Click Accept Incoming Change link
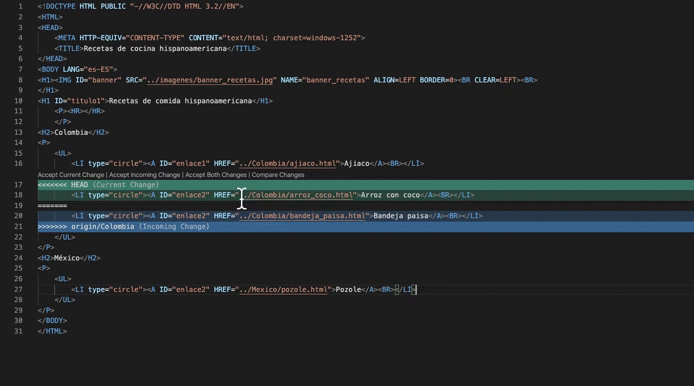 click(x=145, y=175)
